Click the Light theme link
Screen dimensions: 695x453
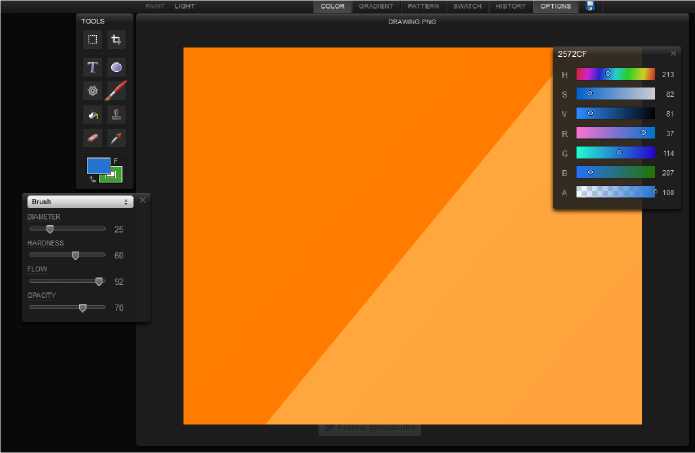tap(185, 6)
